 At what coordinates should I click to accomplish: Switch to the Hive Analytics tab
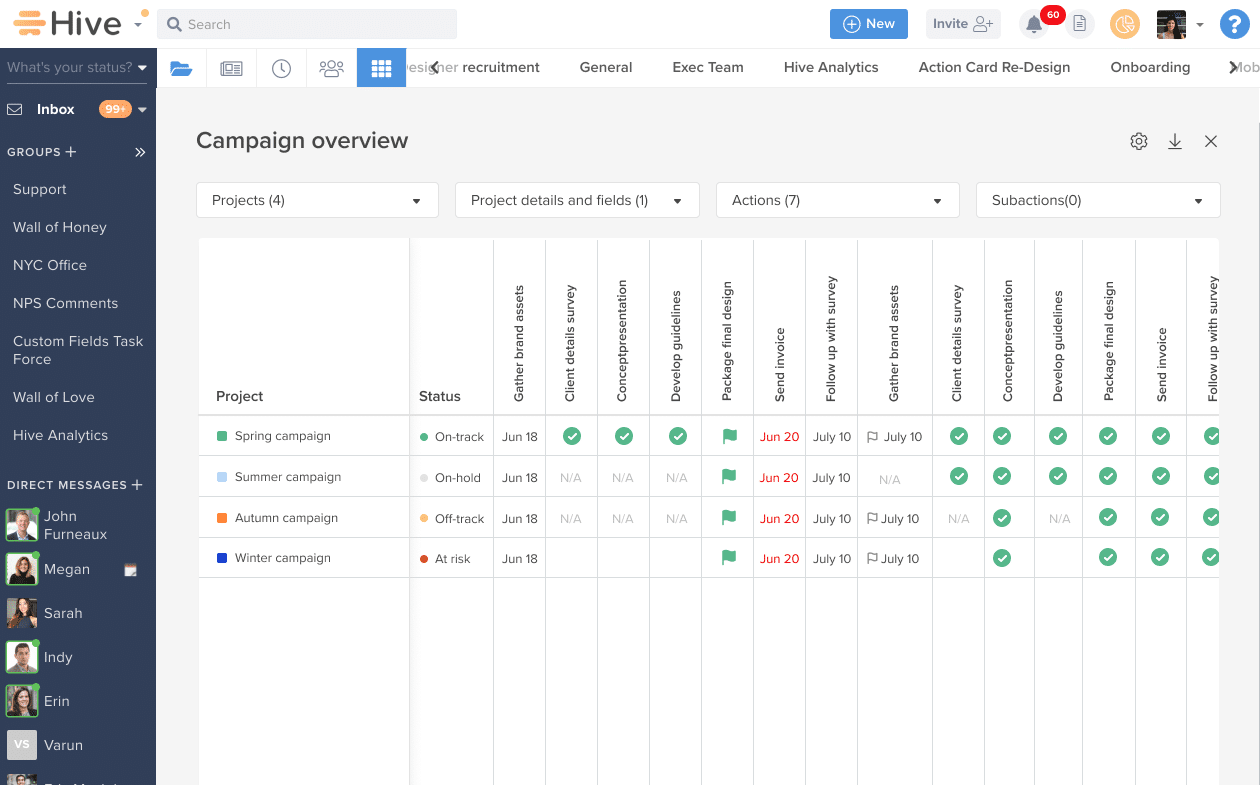click(831, 68)
